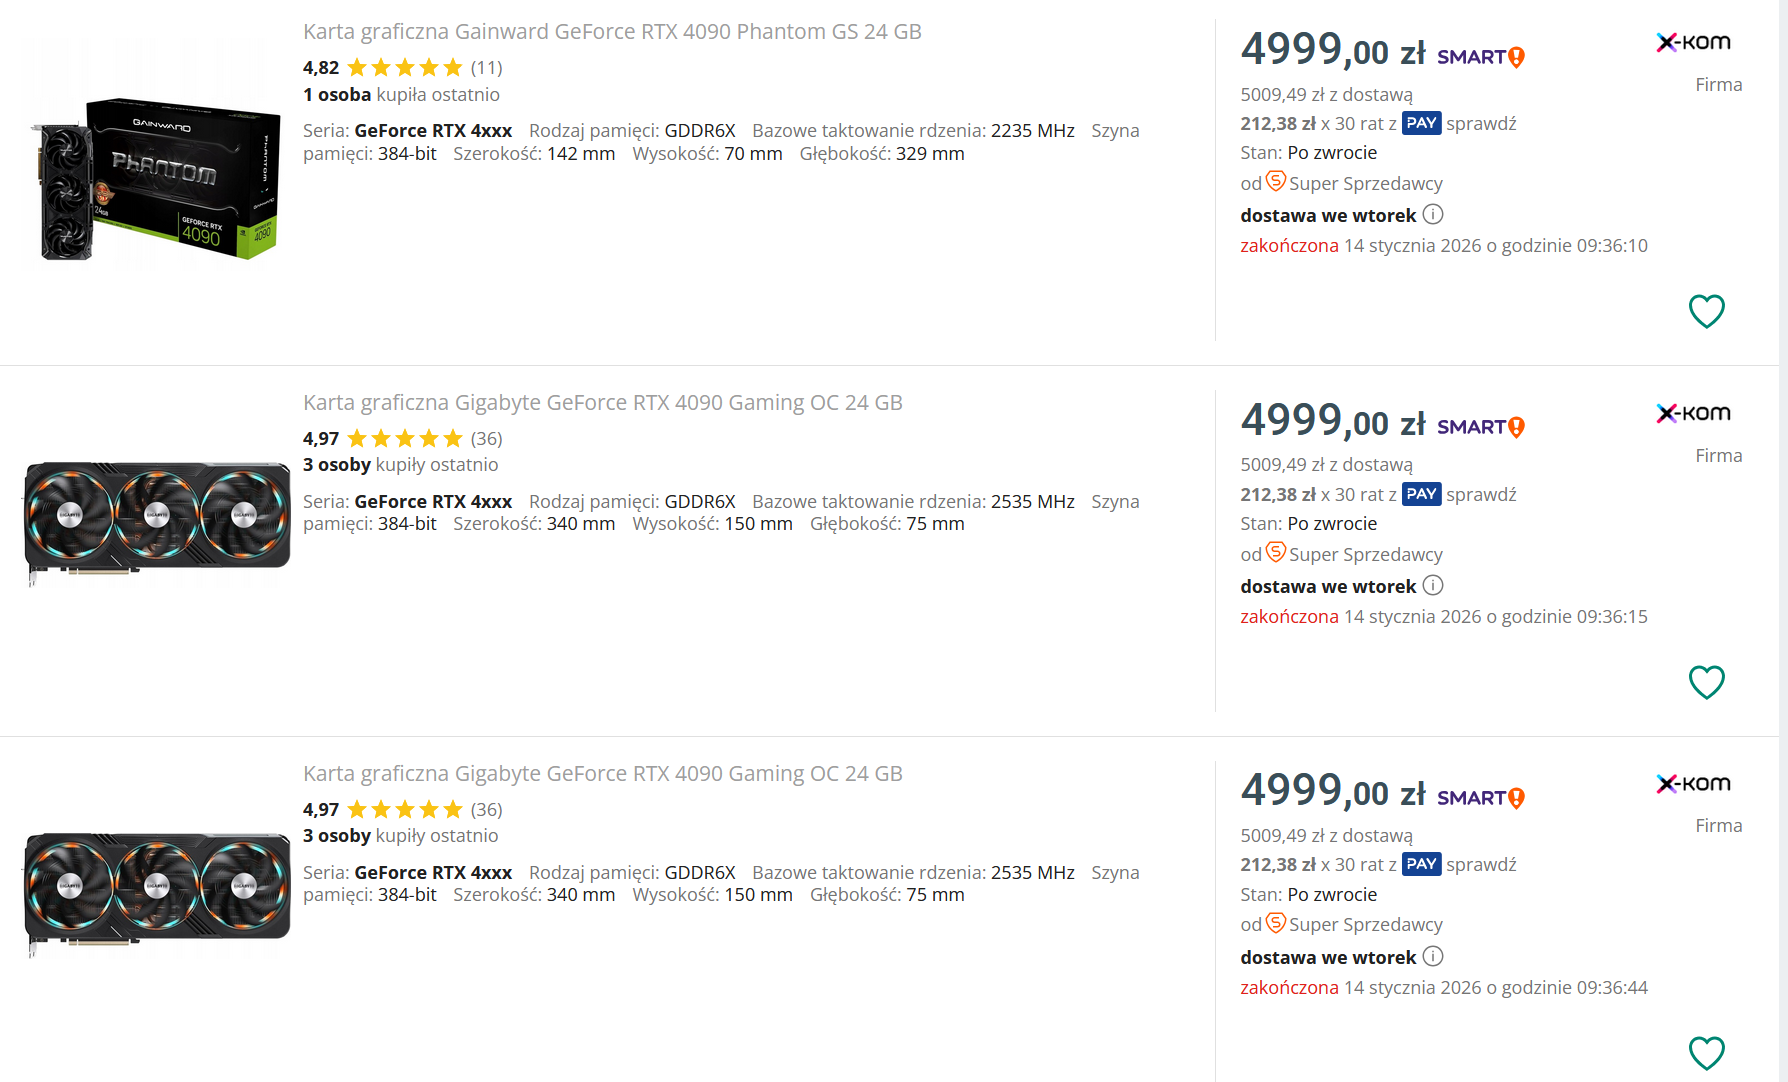This screenshot has height=1082, width=1788.
Task: Click Gigabyte card image of 09:36:15 listing
Action: [x=158, y=522]
